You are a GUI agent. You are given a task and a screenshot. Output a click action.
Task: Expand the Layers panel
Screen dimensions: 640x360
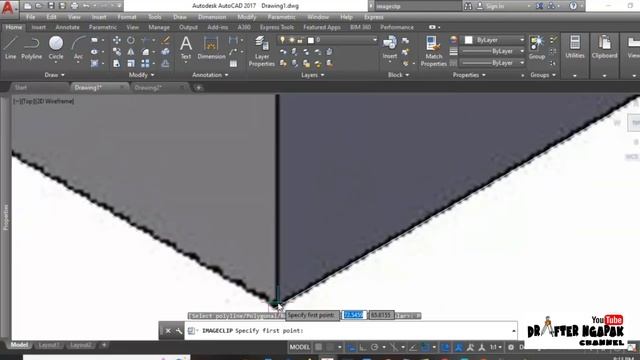[312, 75]
